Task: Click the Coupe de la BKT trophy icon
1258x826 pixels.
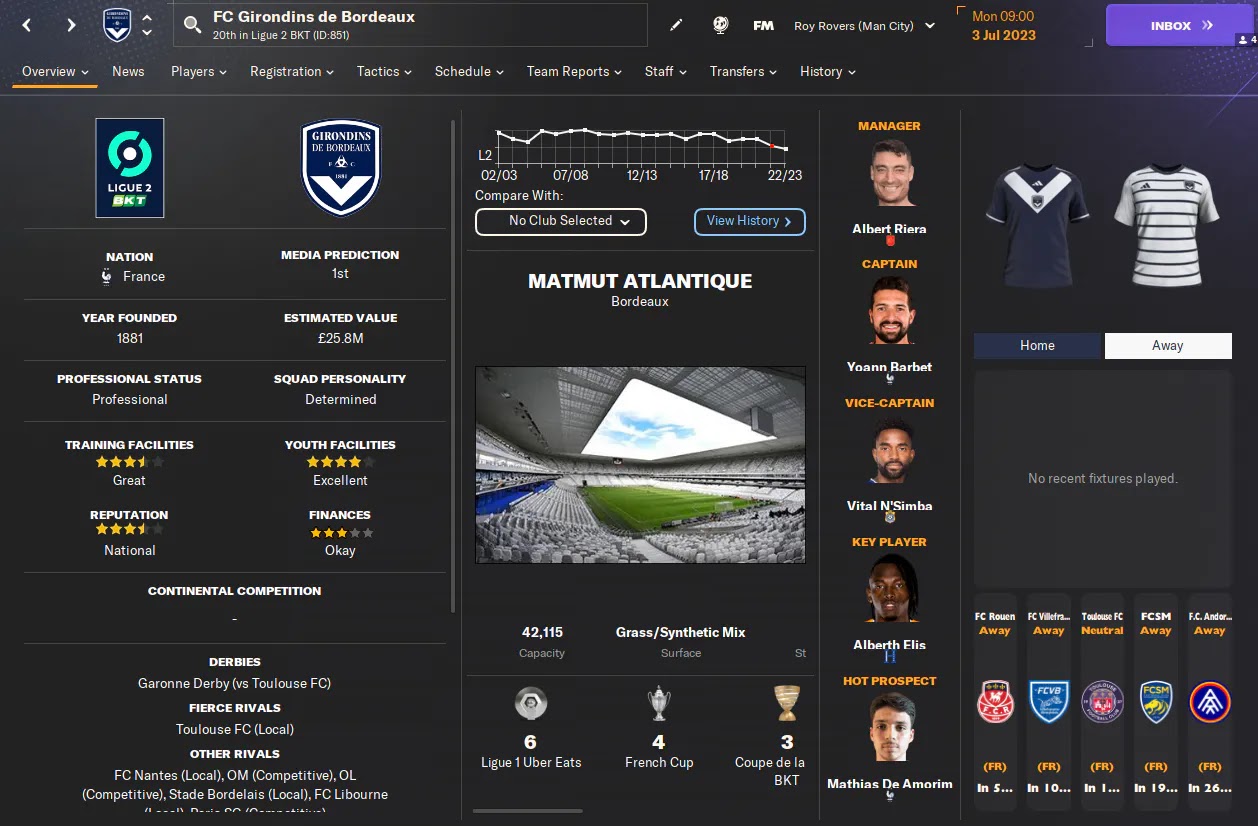Action: pos(787,703)
